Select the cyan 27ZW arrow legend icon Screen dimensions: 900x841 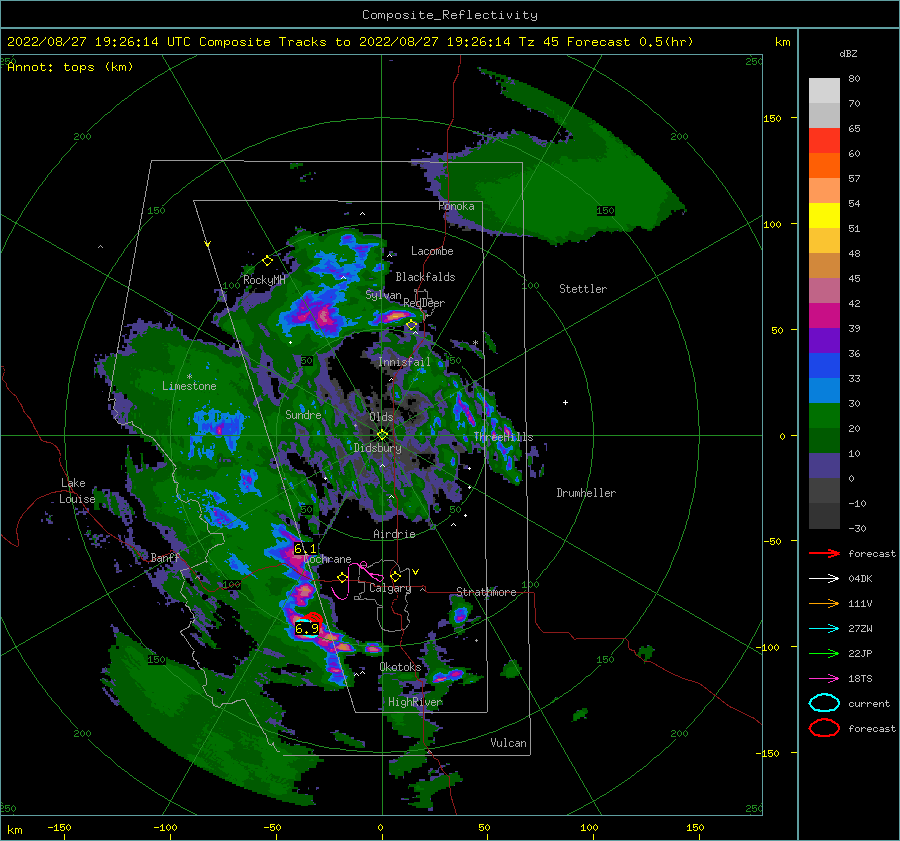click(x=824, y=629)
